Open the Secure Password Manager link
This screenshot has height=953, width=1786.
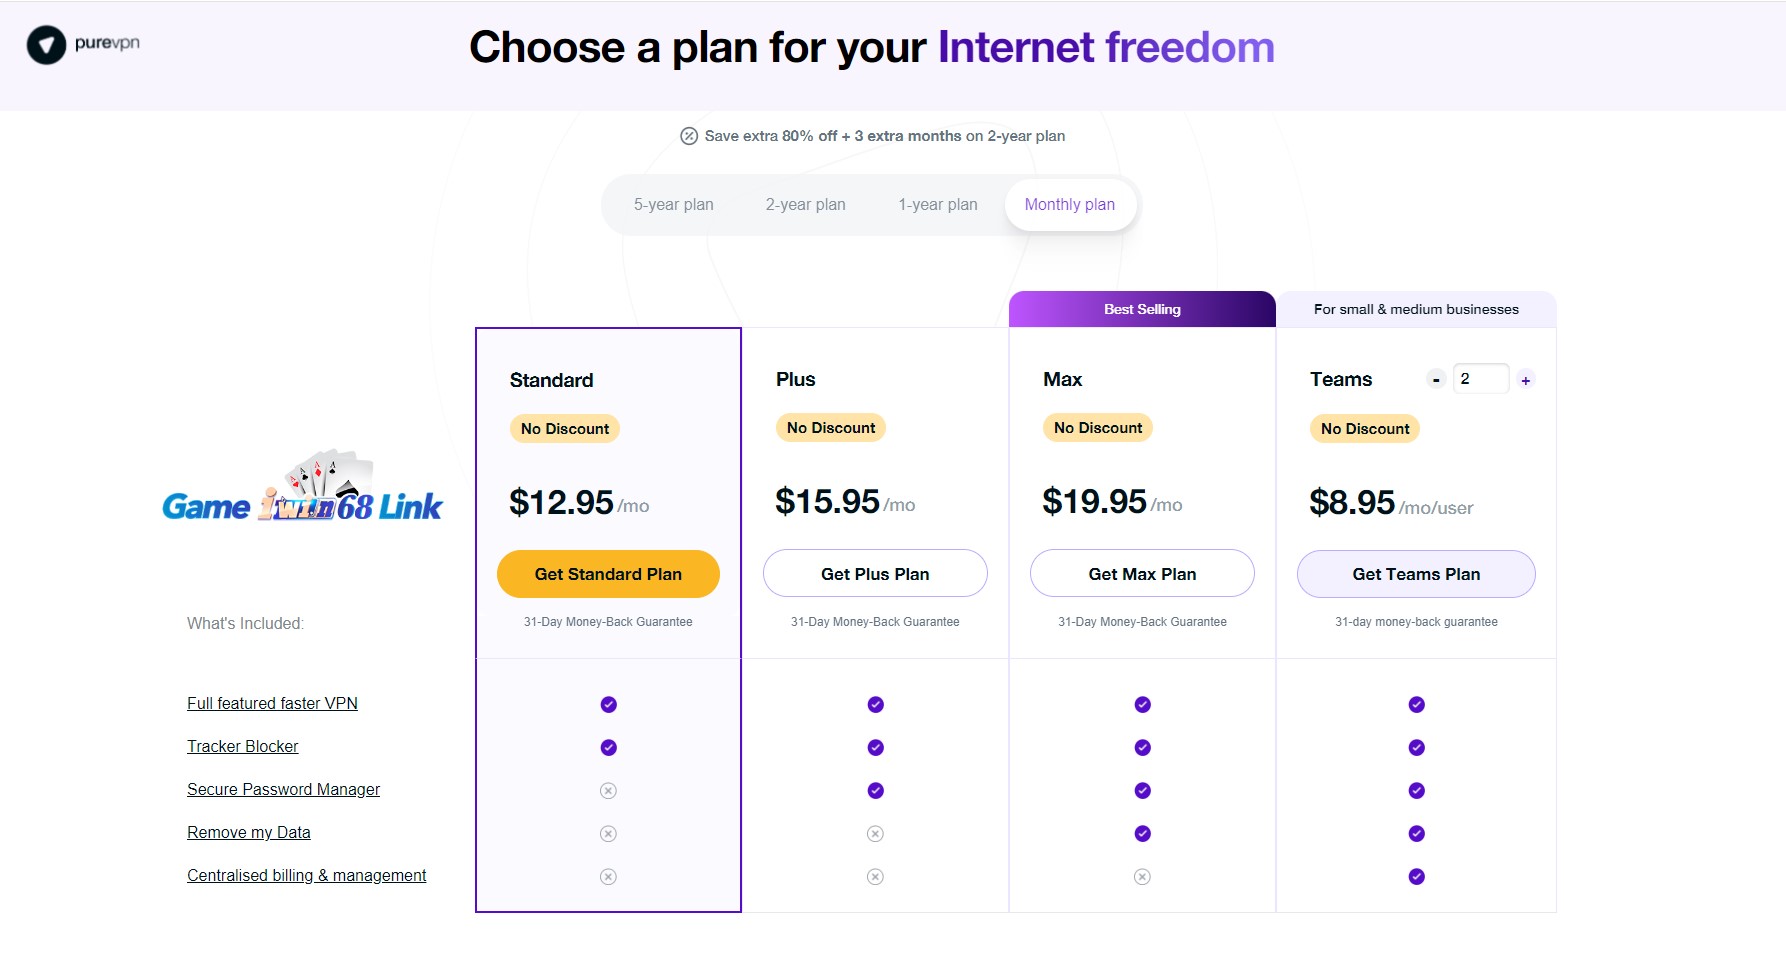(283, 790)
